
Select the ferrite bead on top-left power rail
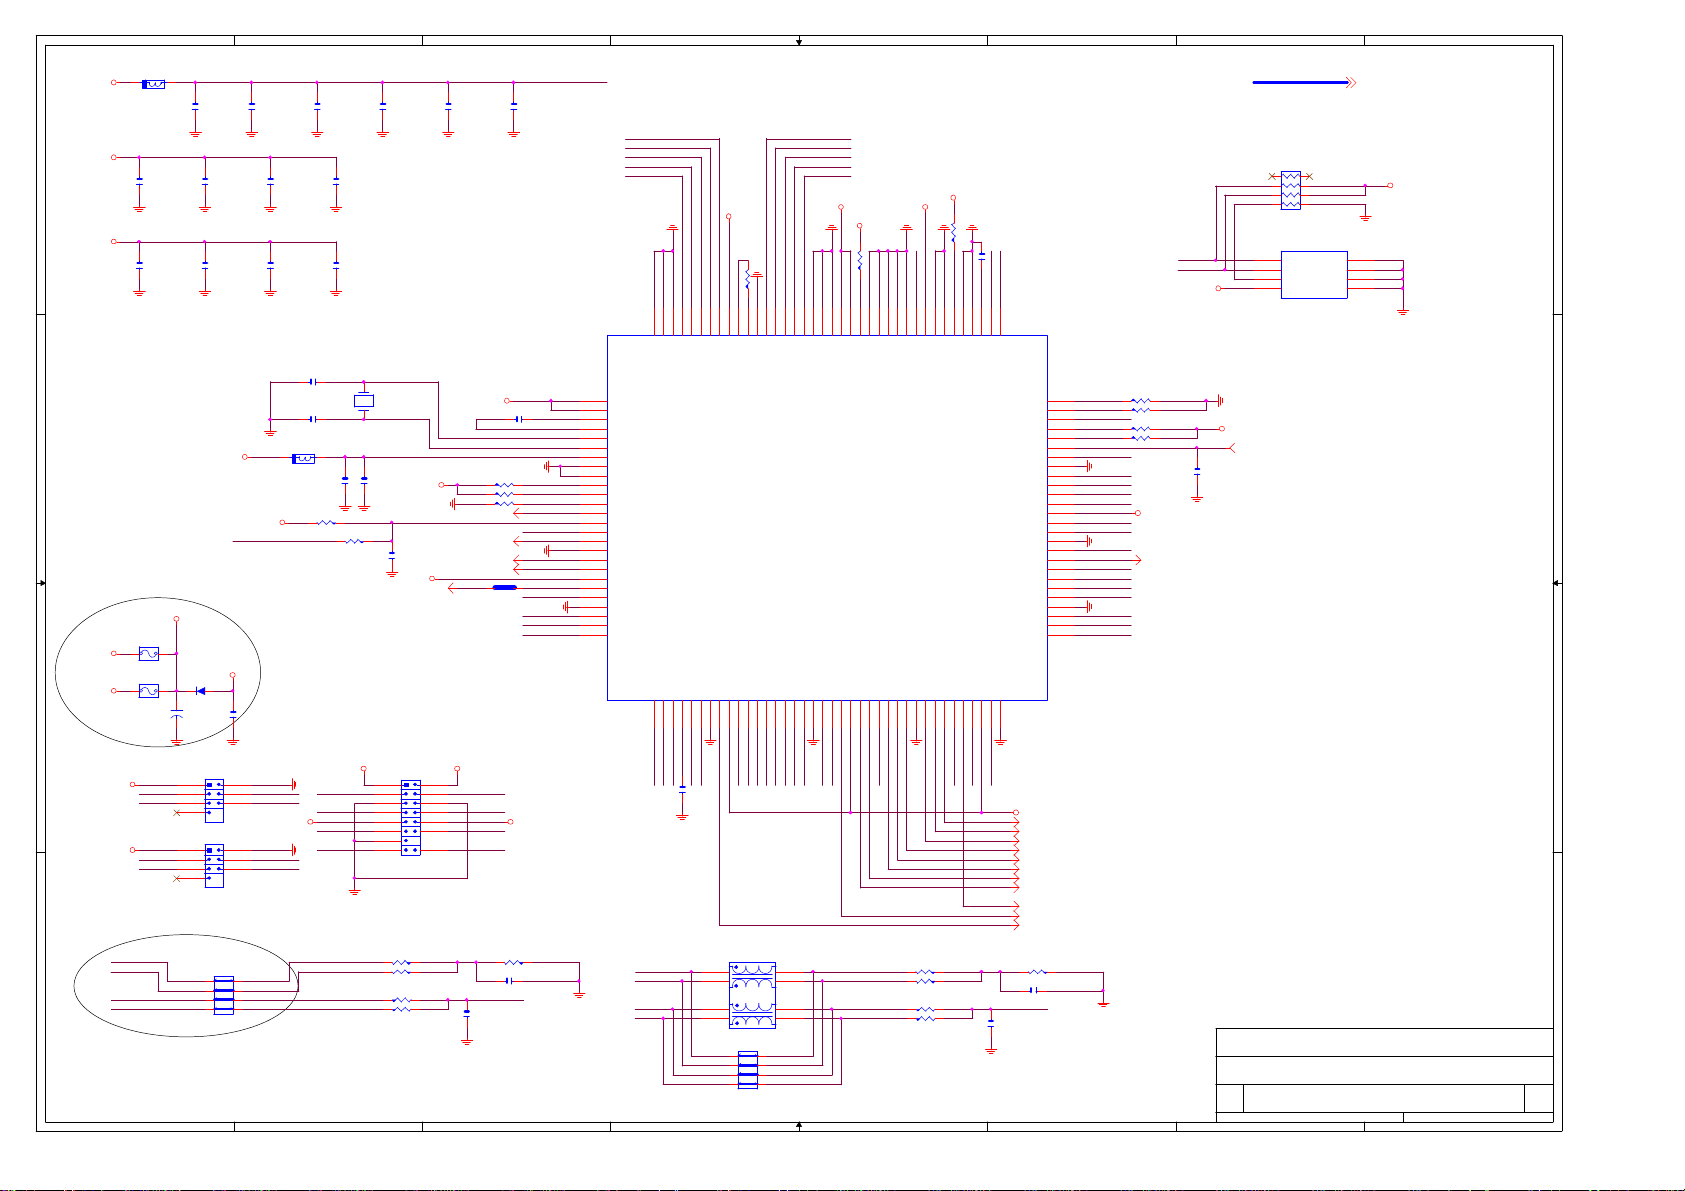(x=153, y=84)
